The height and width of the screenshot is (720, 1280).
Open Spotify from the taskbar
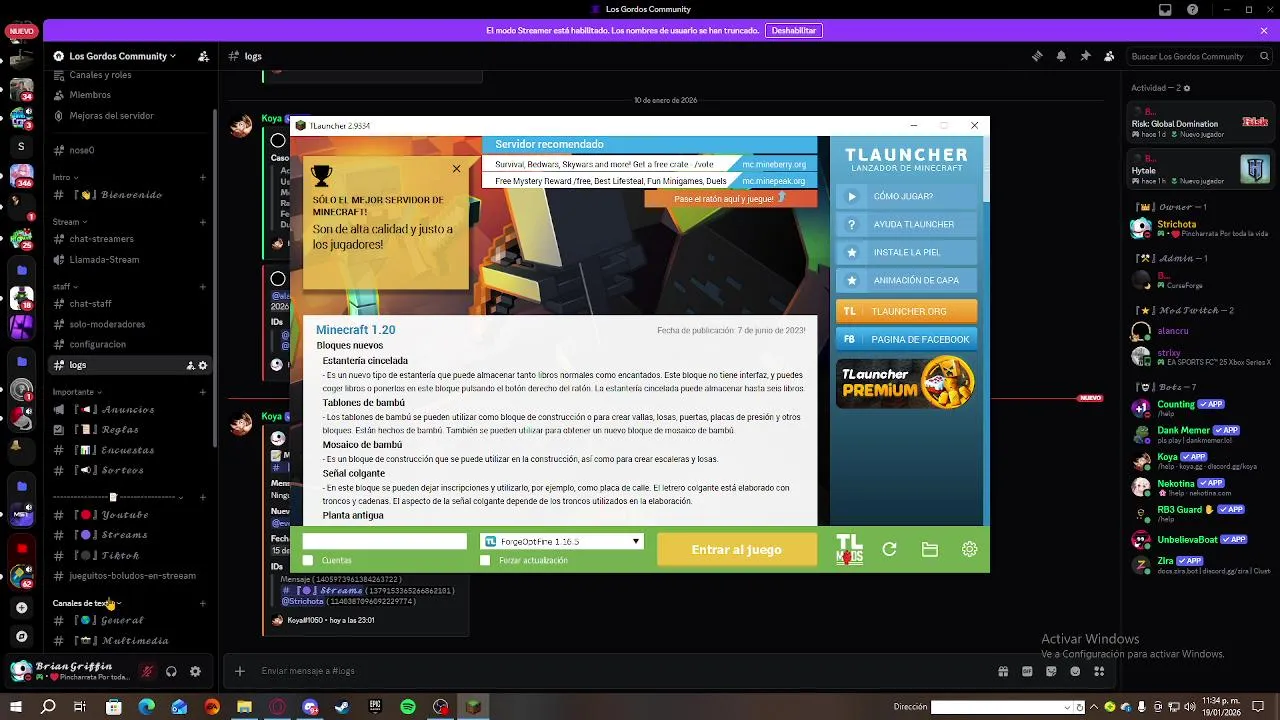point(408,707)
